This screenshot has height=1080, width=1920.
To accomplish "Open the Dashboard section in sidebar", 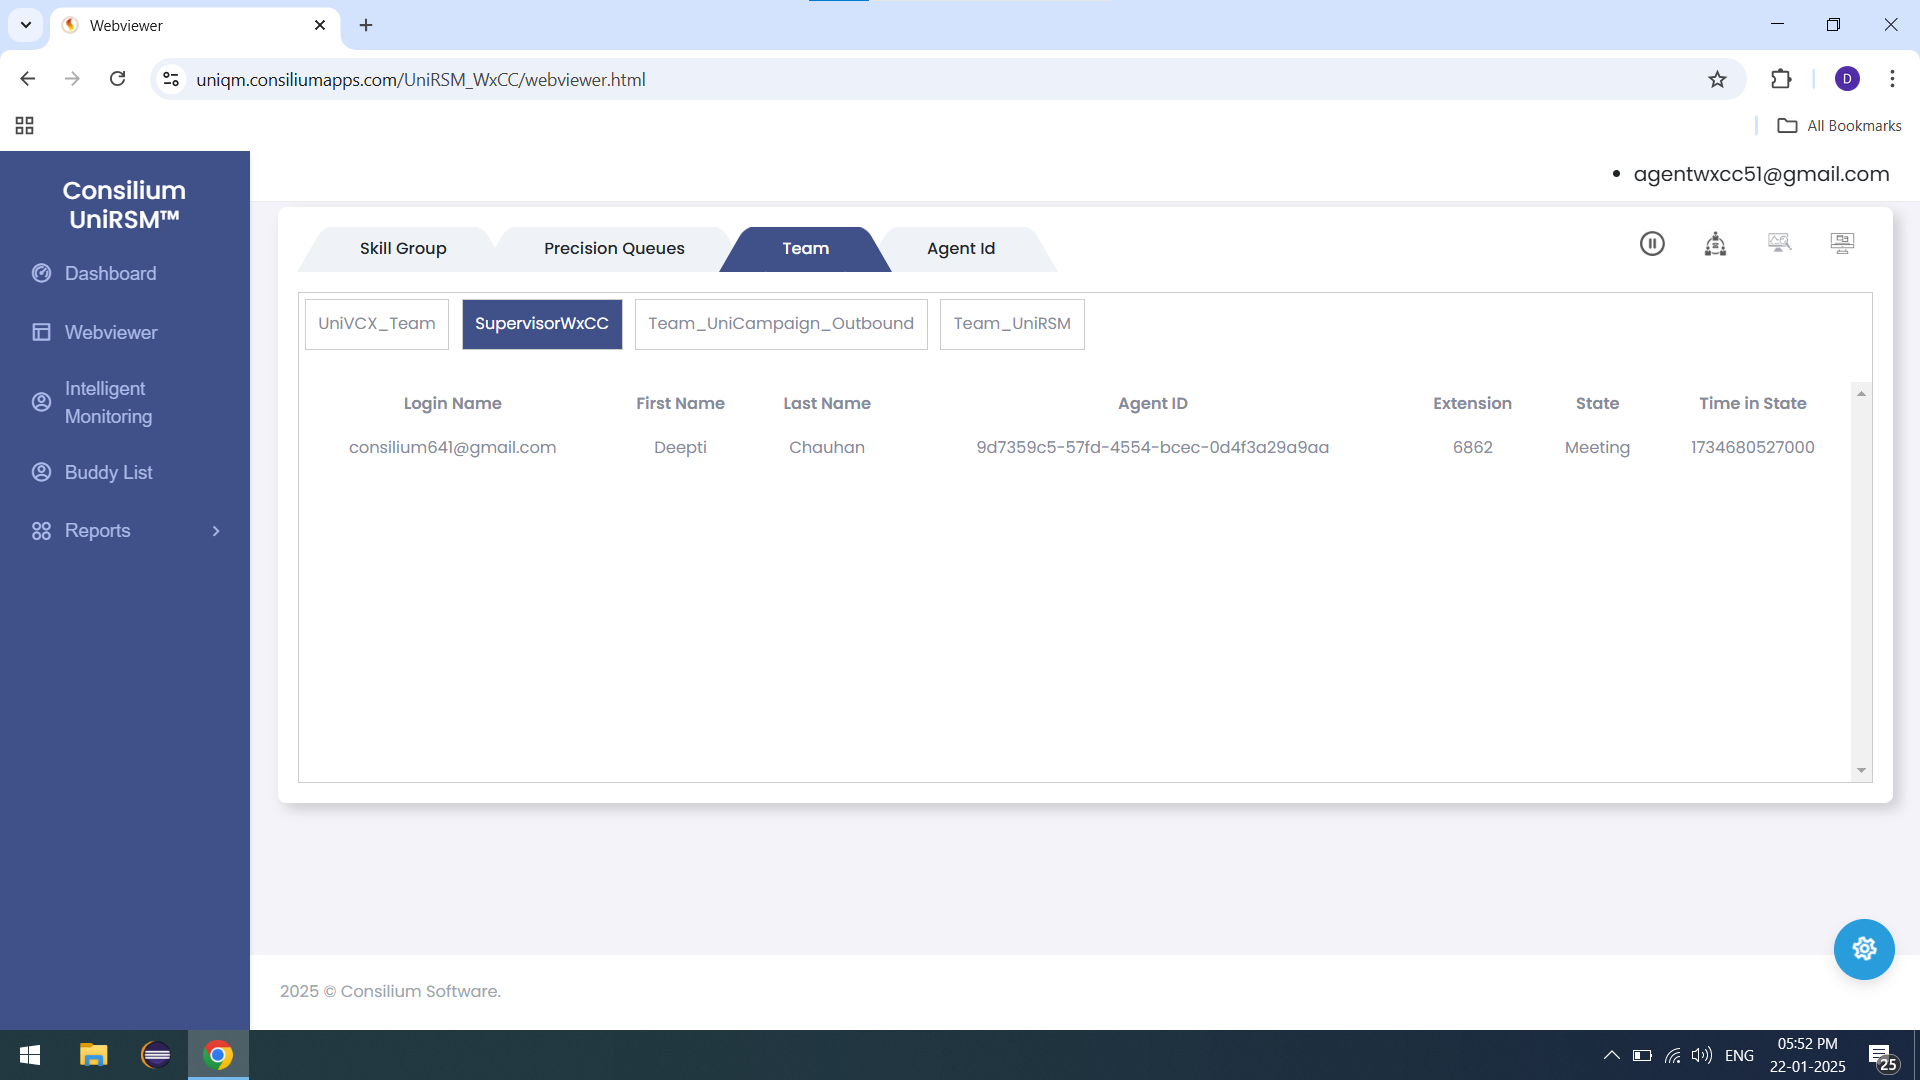I will click(x=111, y=273).
